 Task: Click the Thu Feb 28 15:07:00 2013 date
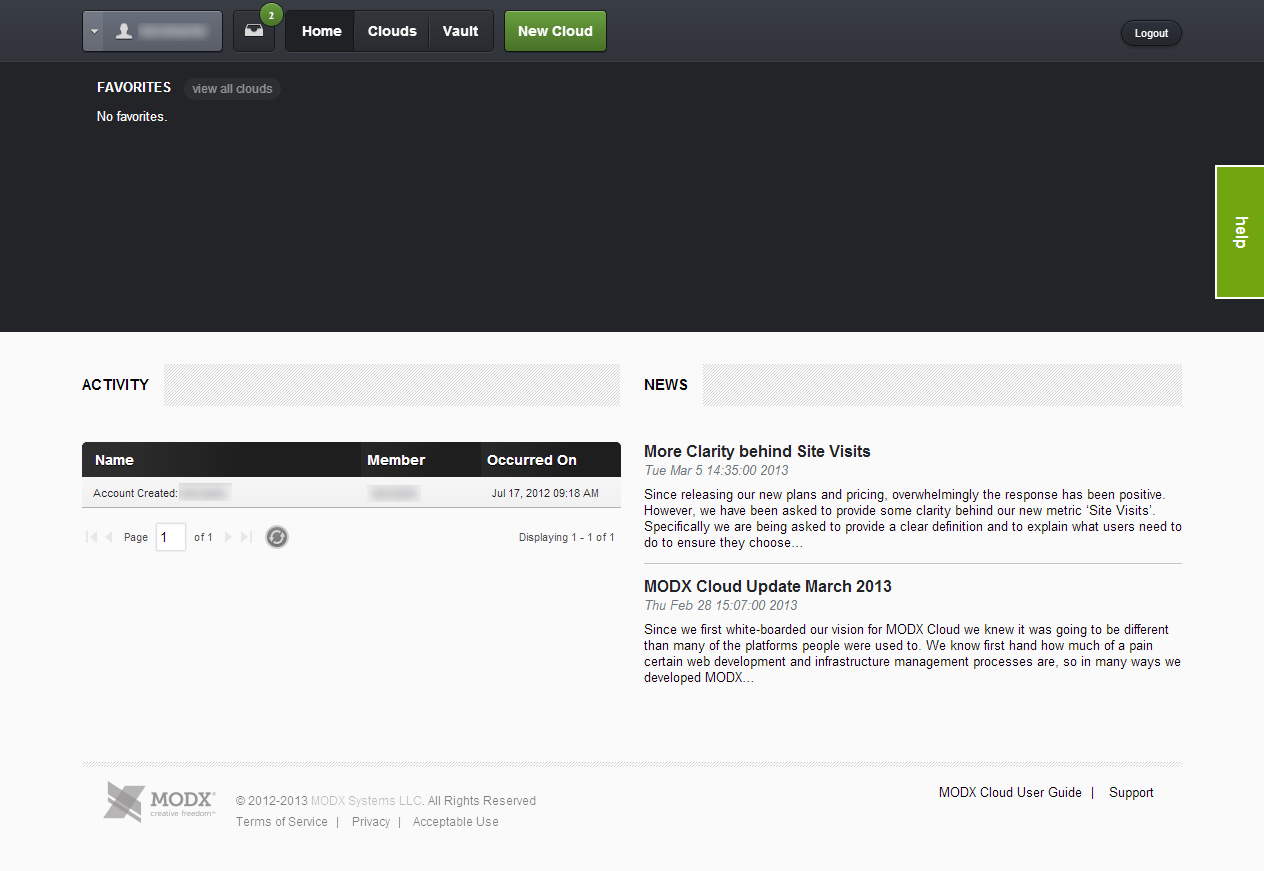click(x=721, y=605)
